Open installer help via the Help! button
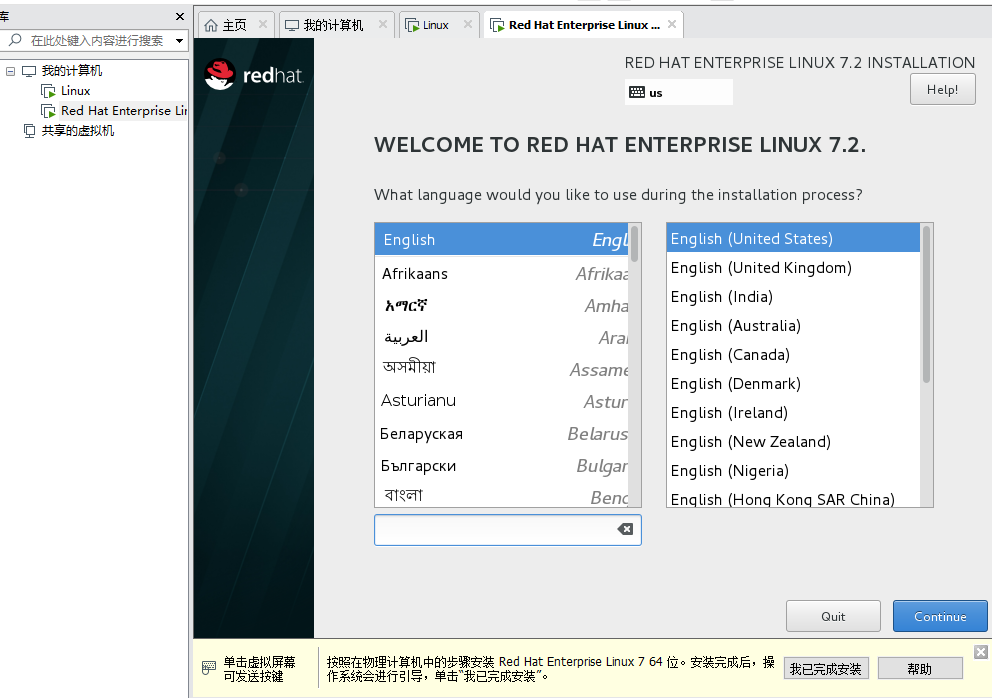 coord(942,89)
